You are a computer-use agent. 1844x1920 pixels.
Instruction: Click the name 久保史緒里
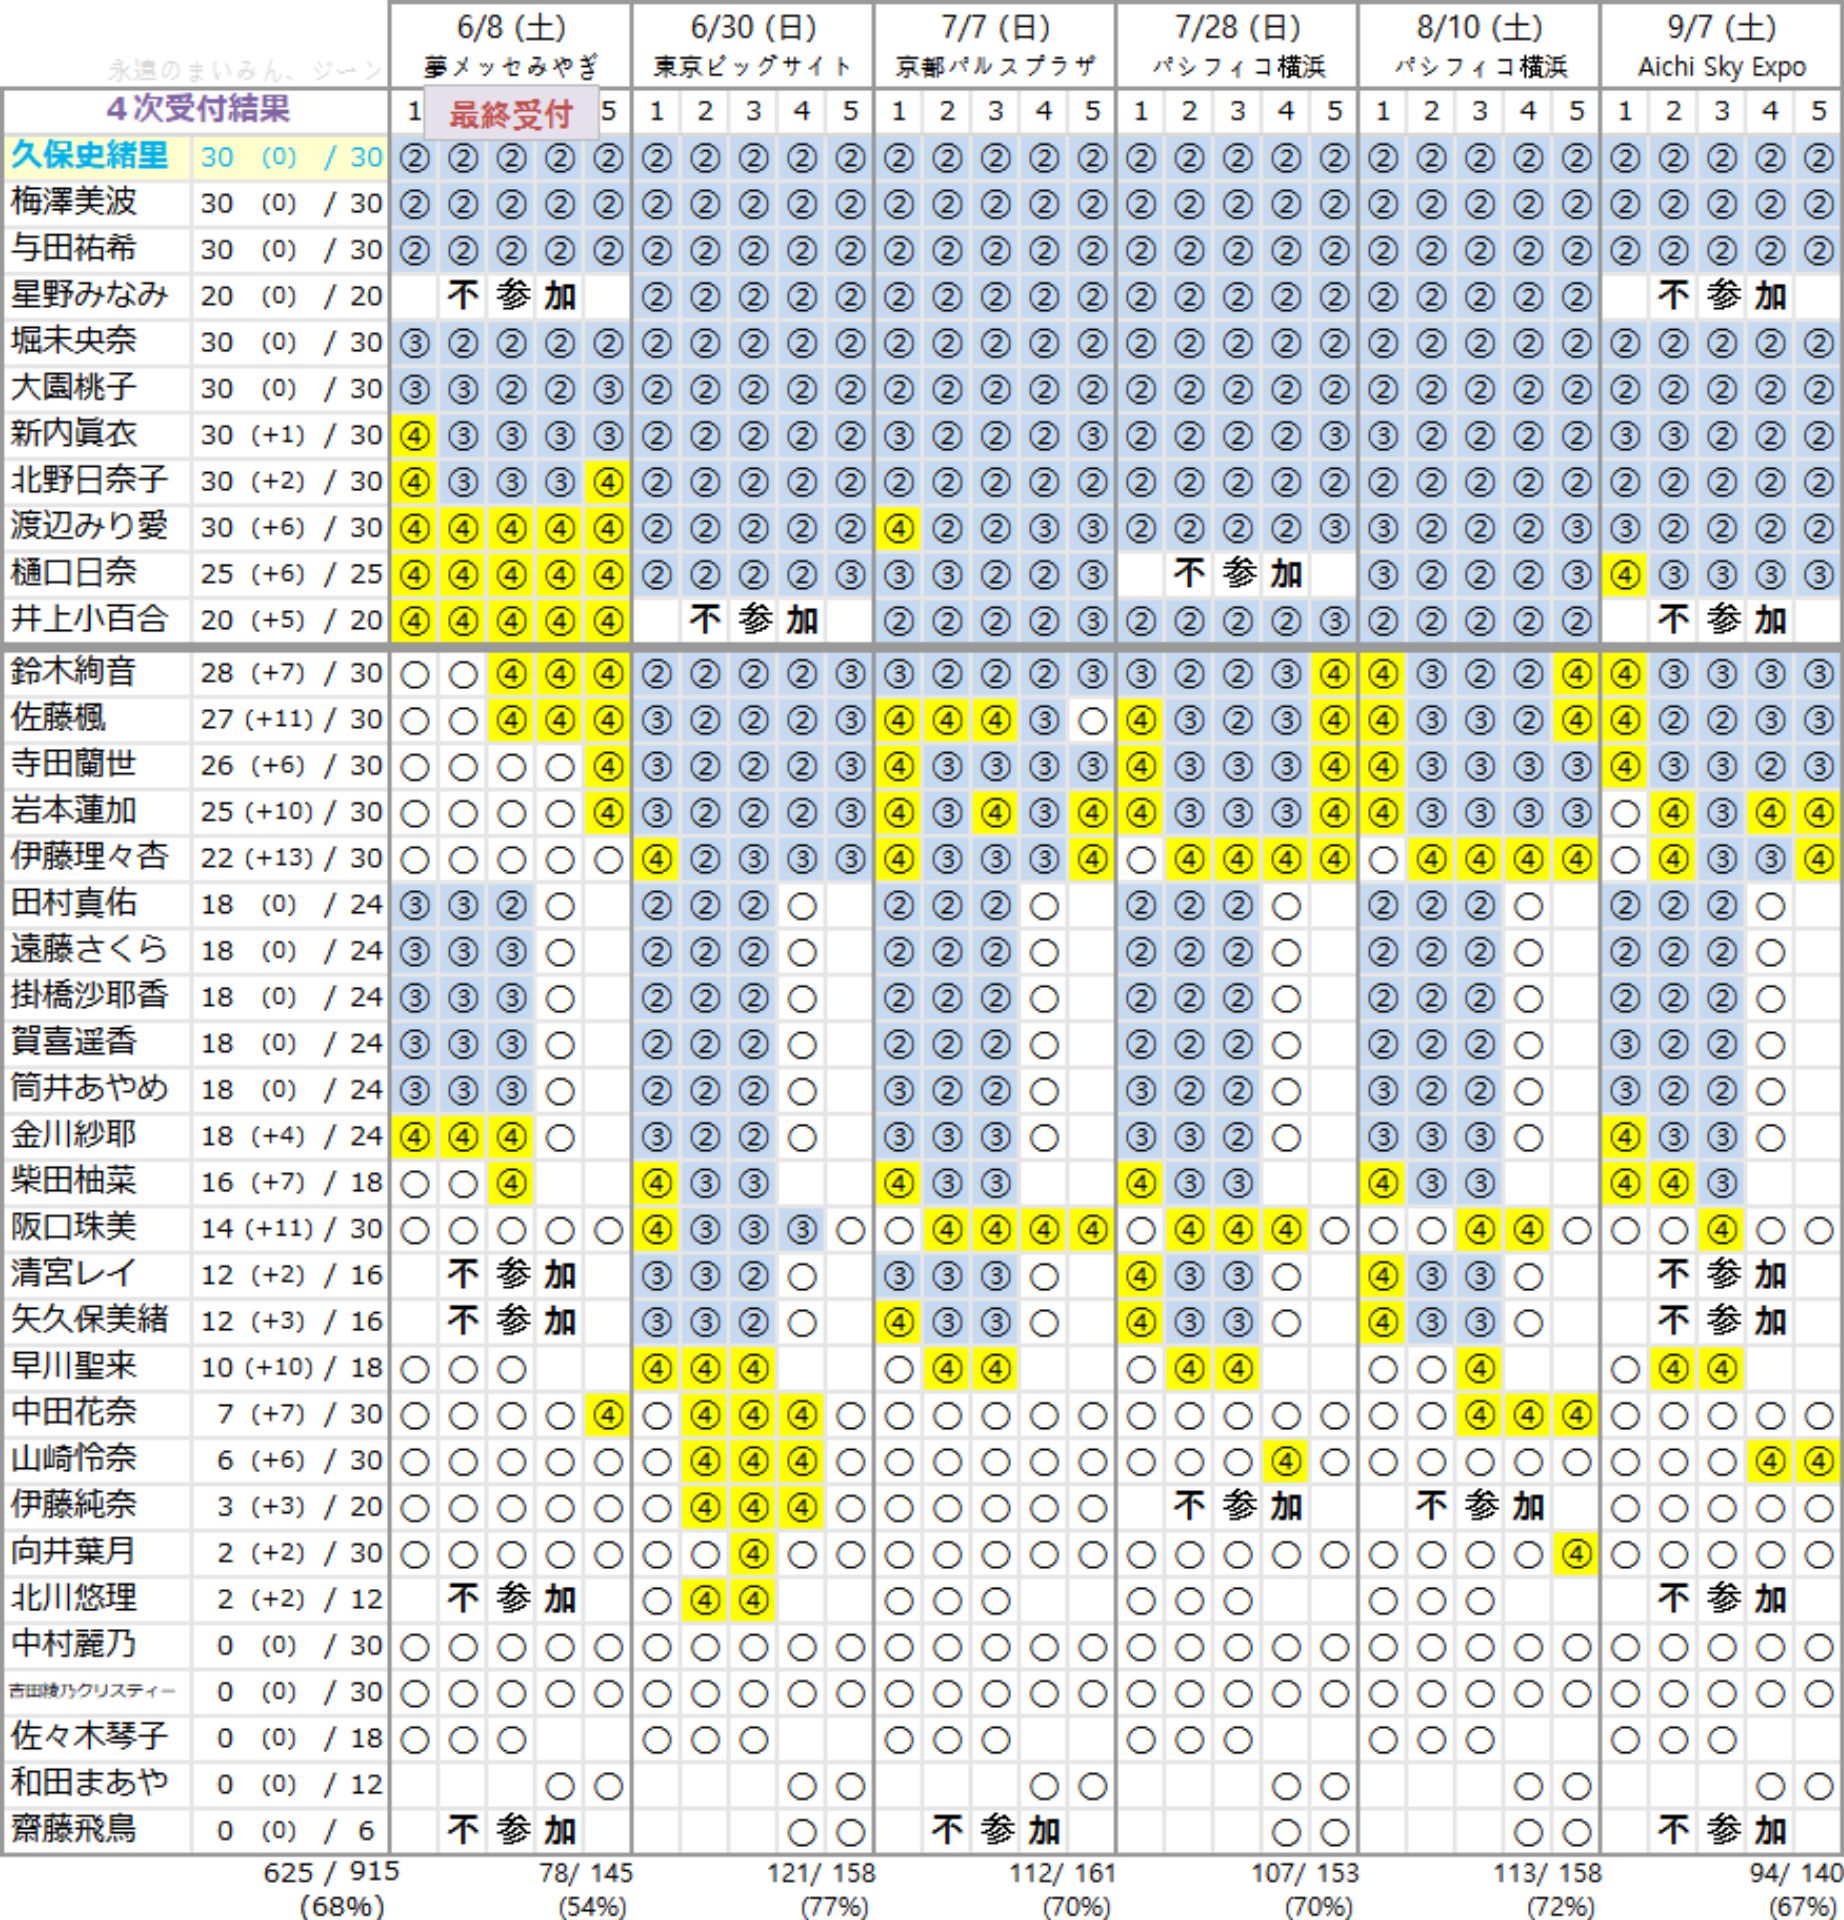90,156
